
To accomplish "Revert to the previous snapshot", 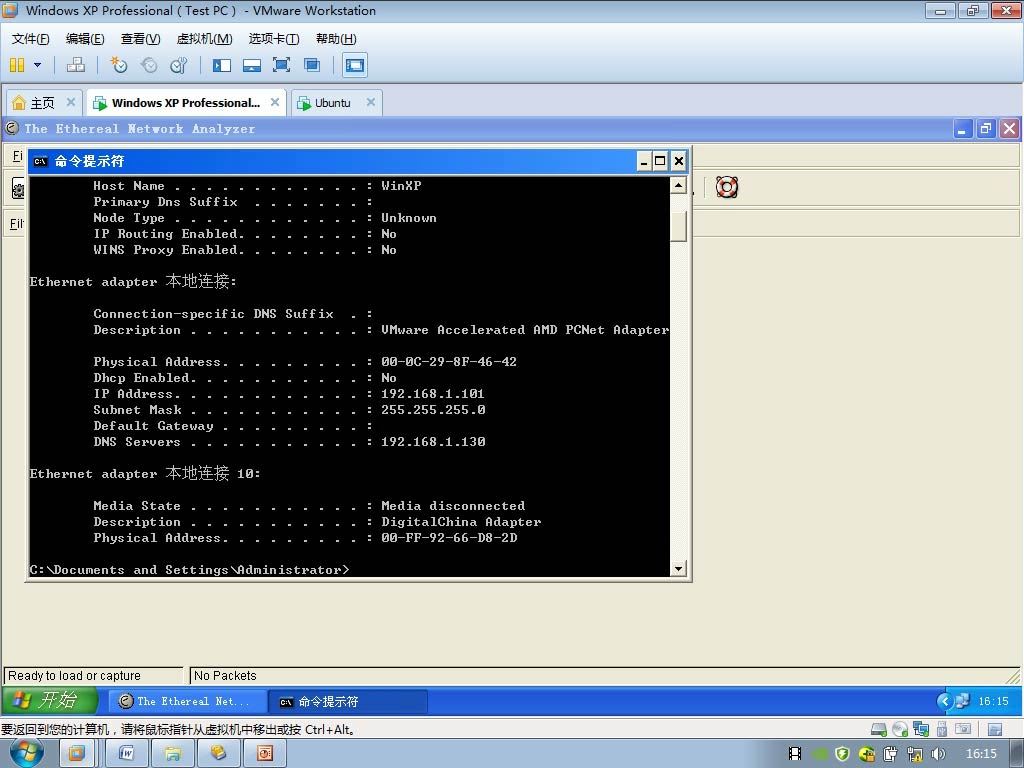I will point(149,65).
